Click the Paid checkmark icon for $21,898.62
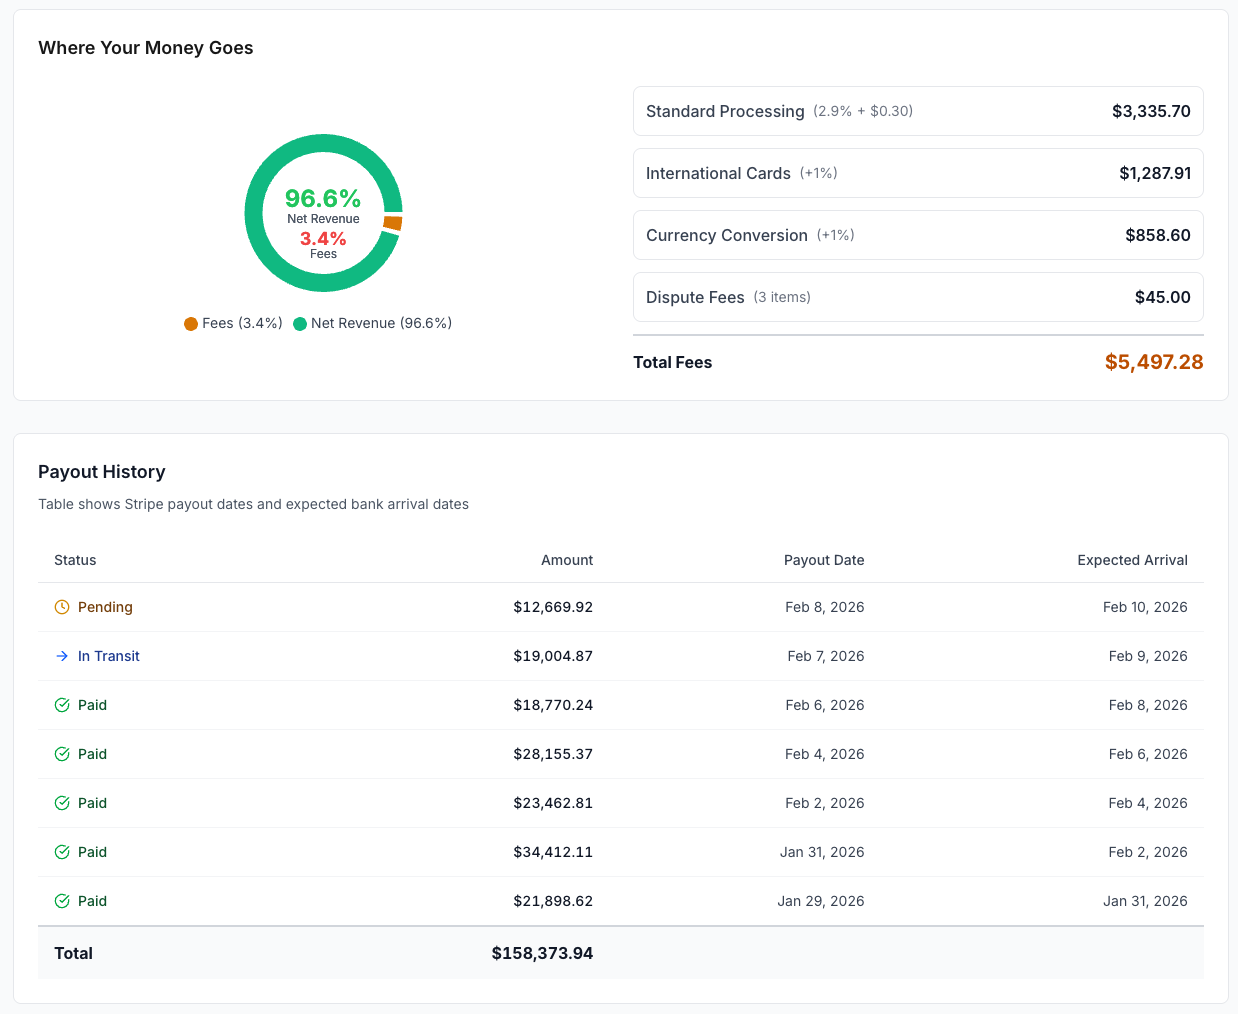Screen dimensions: 1238x1014 pos(62,901)
